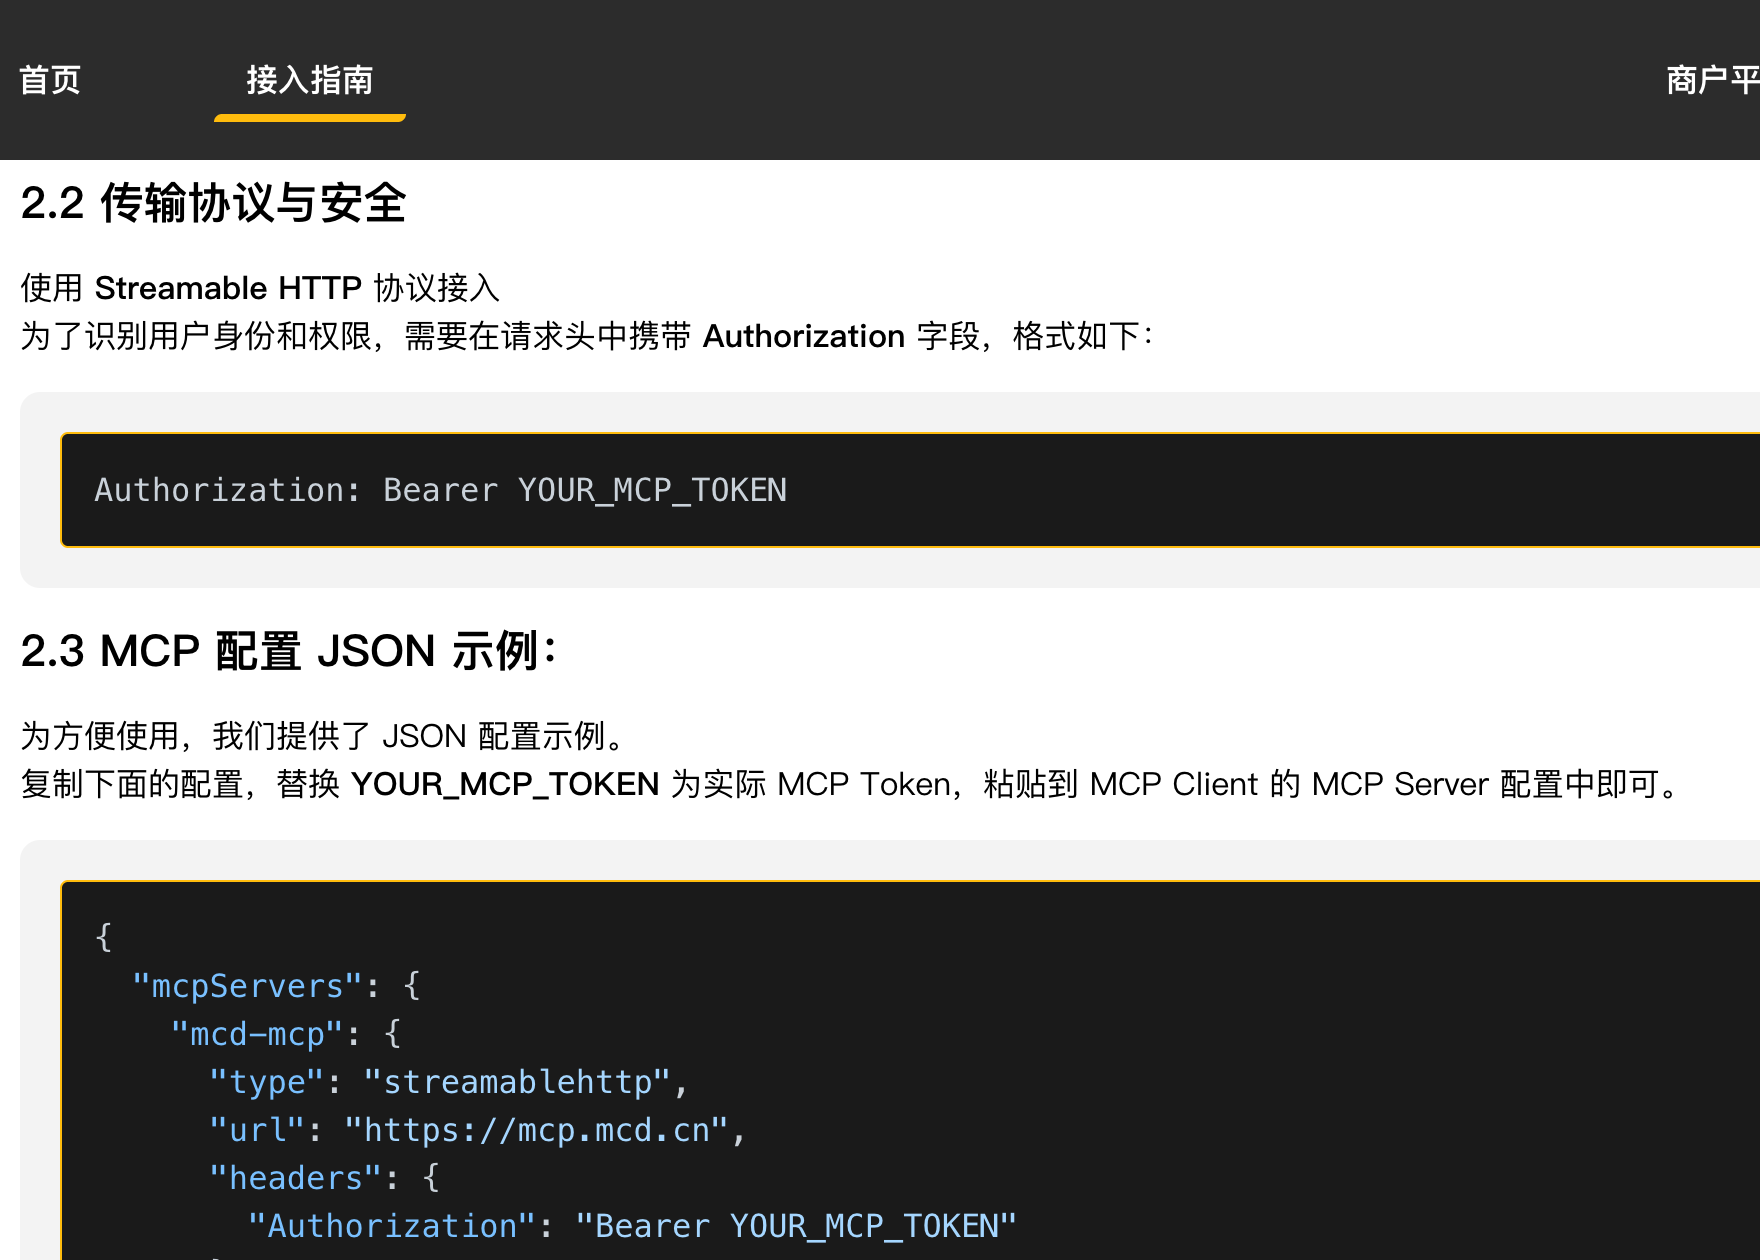Click the "https://mcp.mcd.cn" URL value
Image resolution: width=1760 pixels, height=1260 pixels.
tap(536, 1130)
